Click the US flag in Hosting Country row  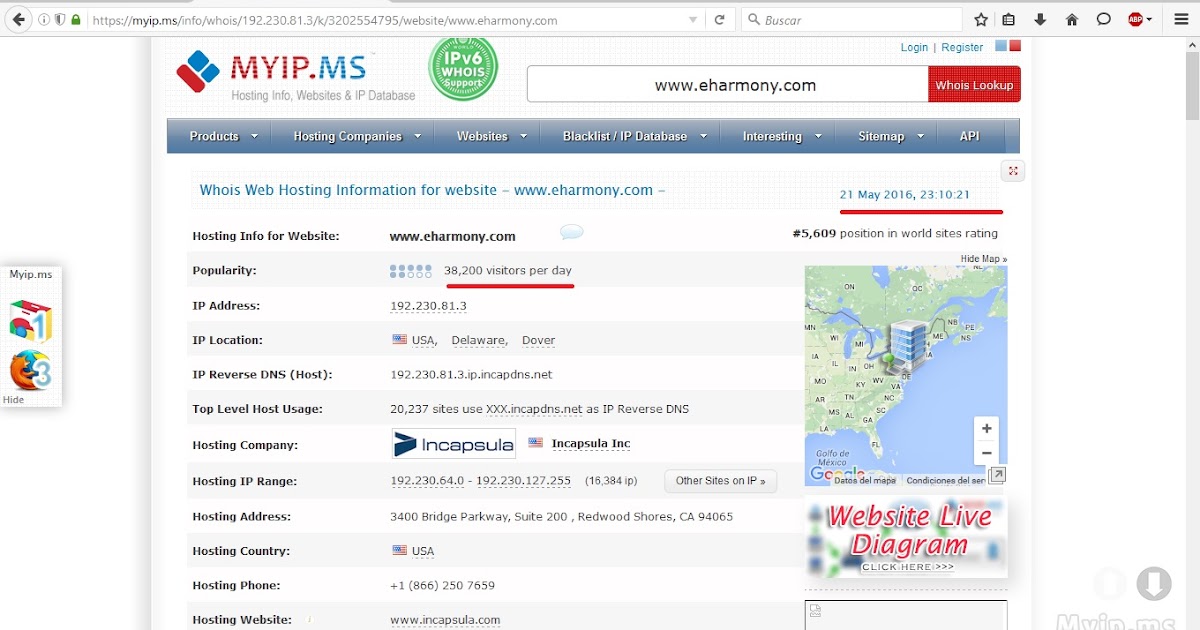point(399,550)
